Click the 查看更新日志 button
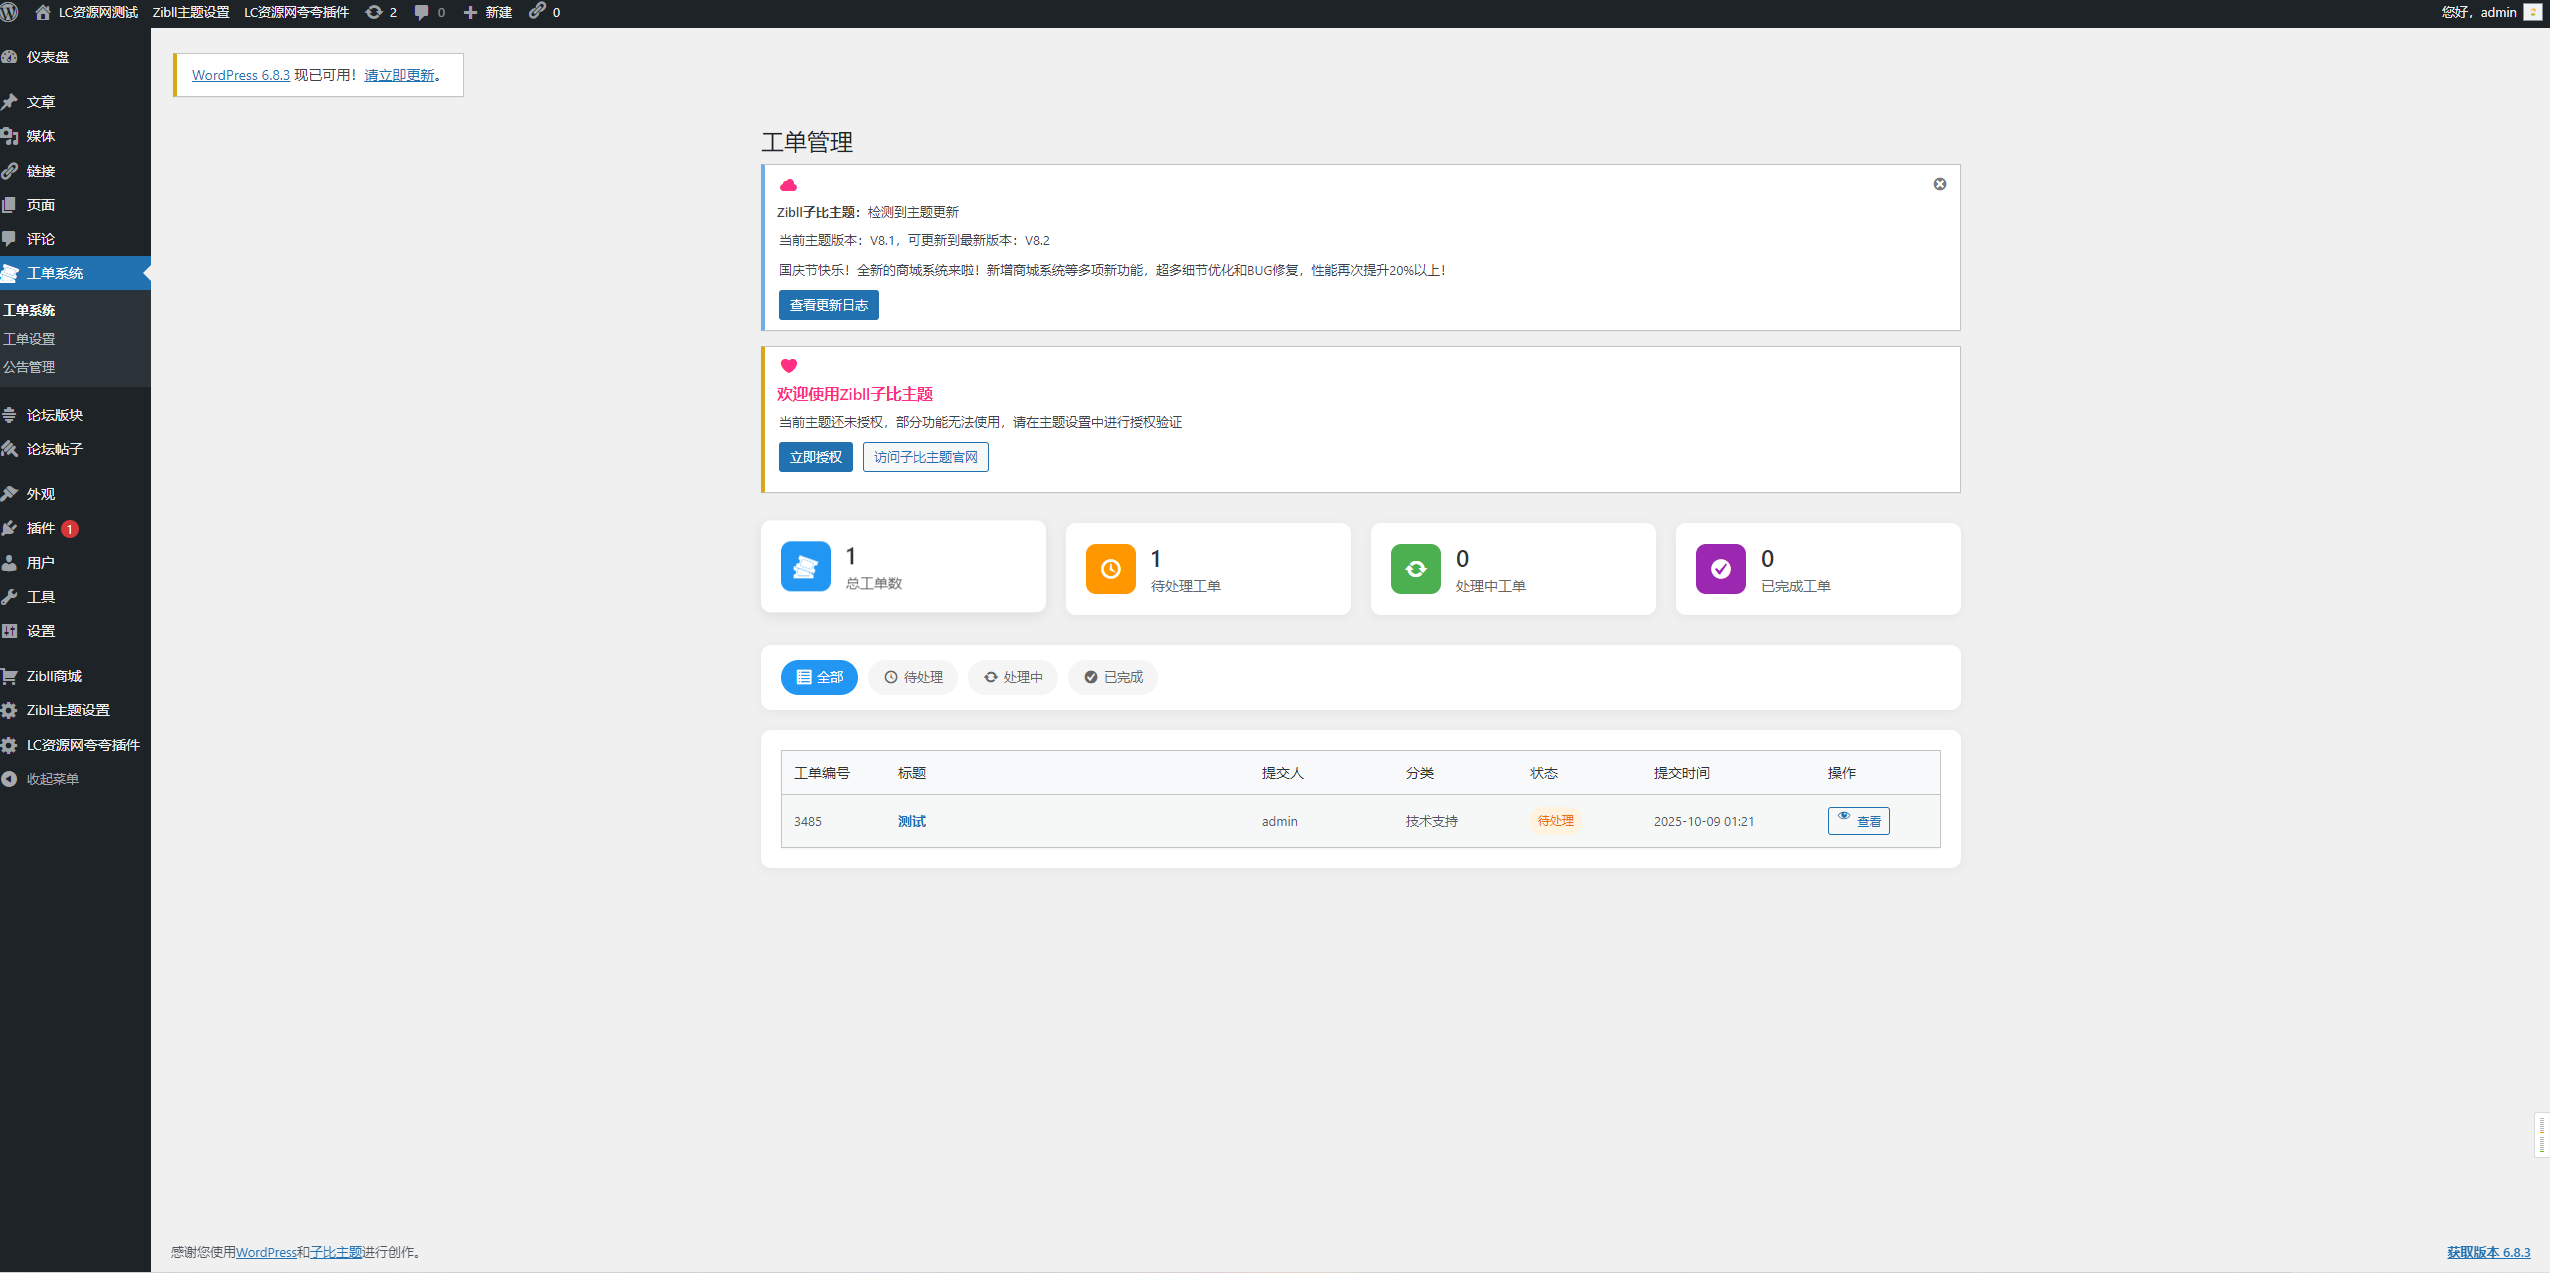Viewport: 2550px width, 1273px height. pyautogui.click(x=828, y=305)
